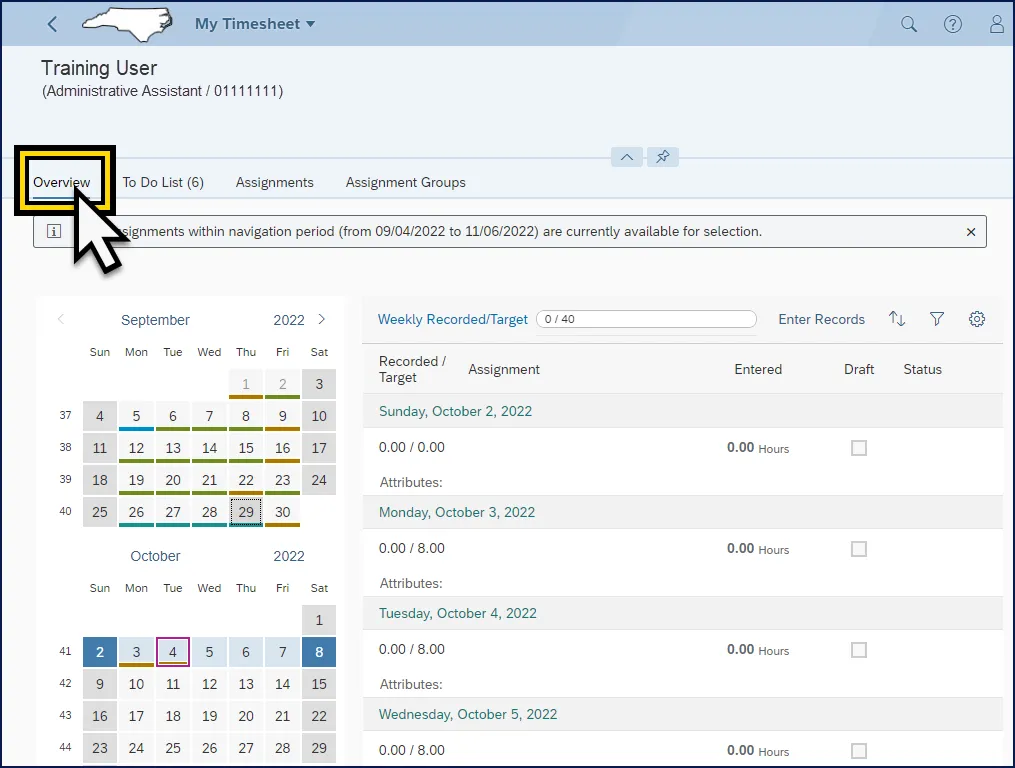Collapse the header with the up chevron
The width and height of the screenshot is (1015, 768).
(x=627, y=157)
